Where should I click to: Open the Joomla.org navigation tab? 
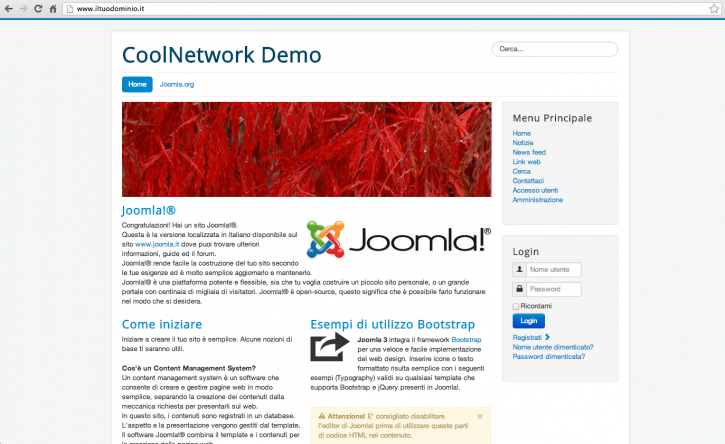coord(177,84)
